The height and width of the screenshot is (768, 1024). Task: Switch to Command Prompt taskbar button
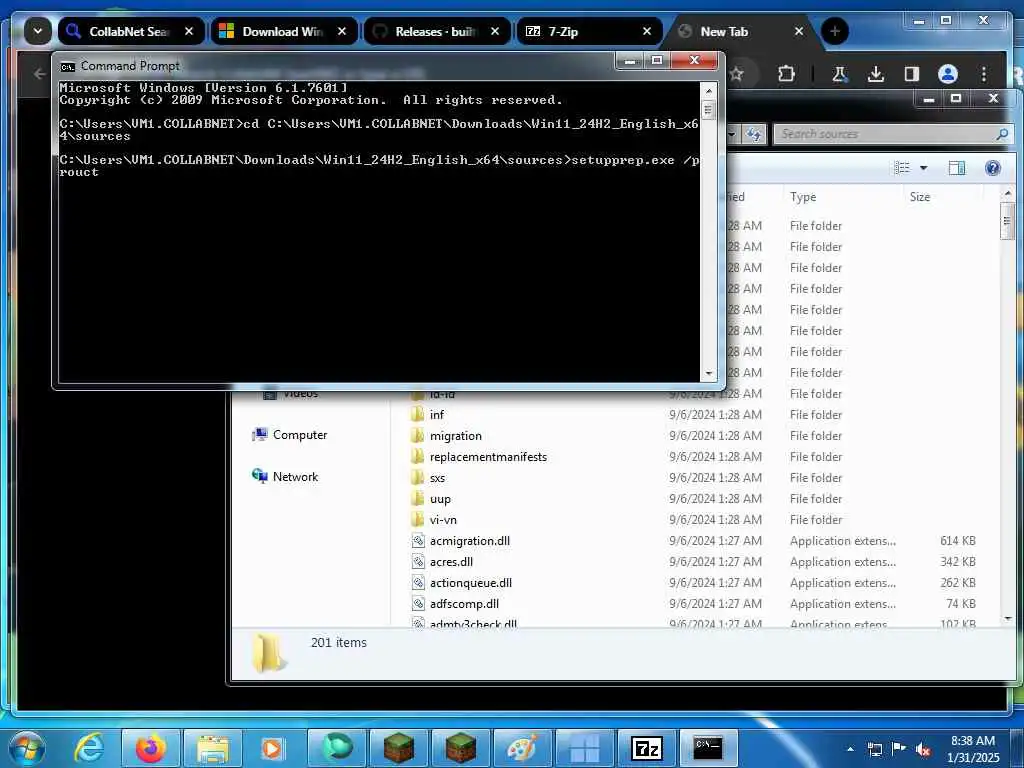click(x=708, y=748)
